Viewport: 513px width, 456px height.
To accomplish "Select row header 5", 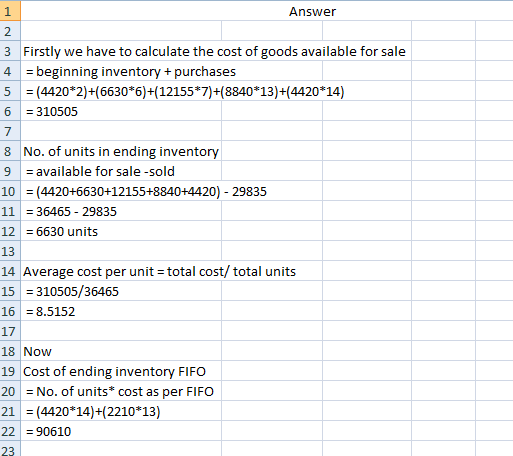I will coord(10,91).
